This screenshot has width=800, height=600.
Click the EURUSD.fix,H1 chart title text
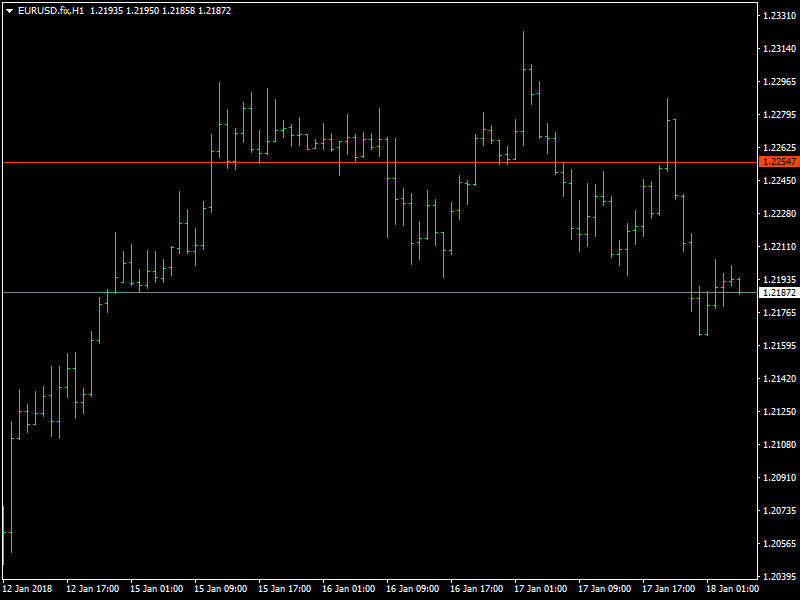(51, 11)
